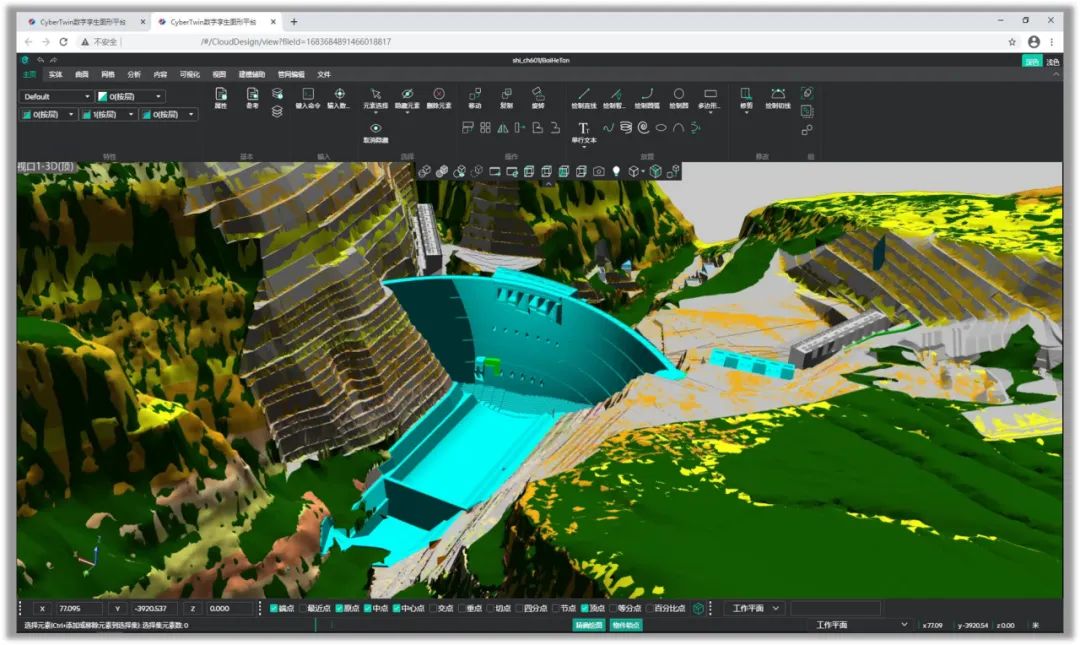Click the 旋转 (Rotate) tool icon
The image size is (1080, 645).
click(538, 94)
